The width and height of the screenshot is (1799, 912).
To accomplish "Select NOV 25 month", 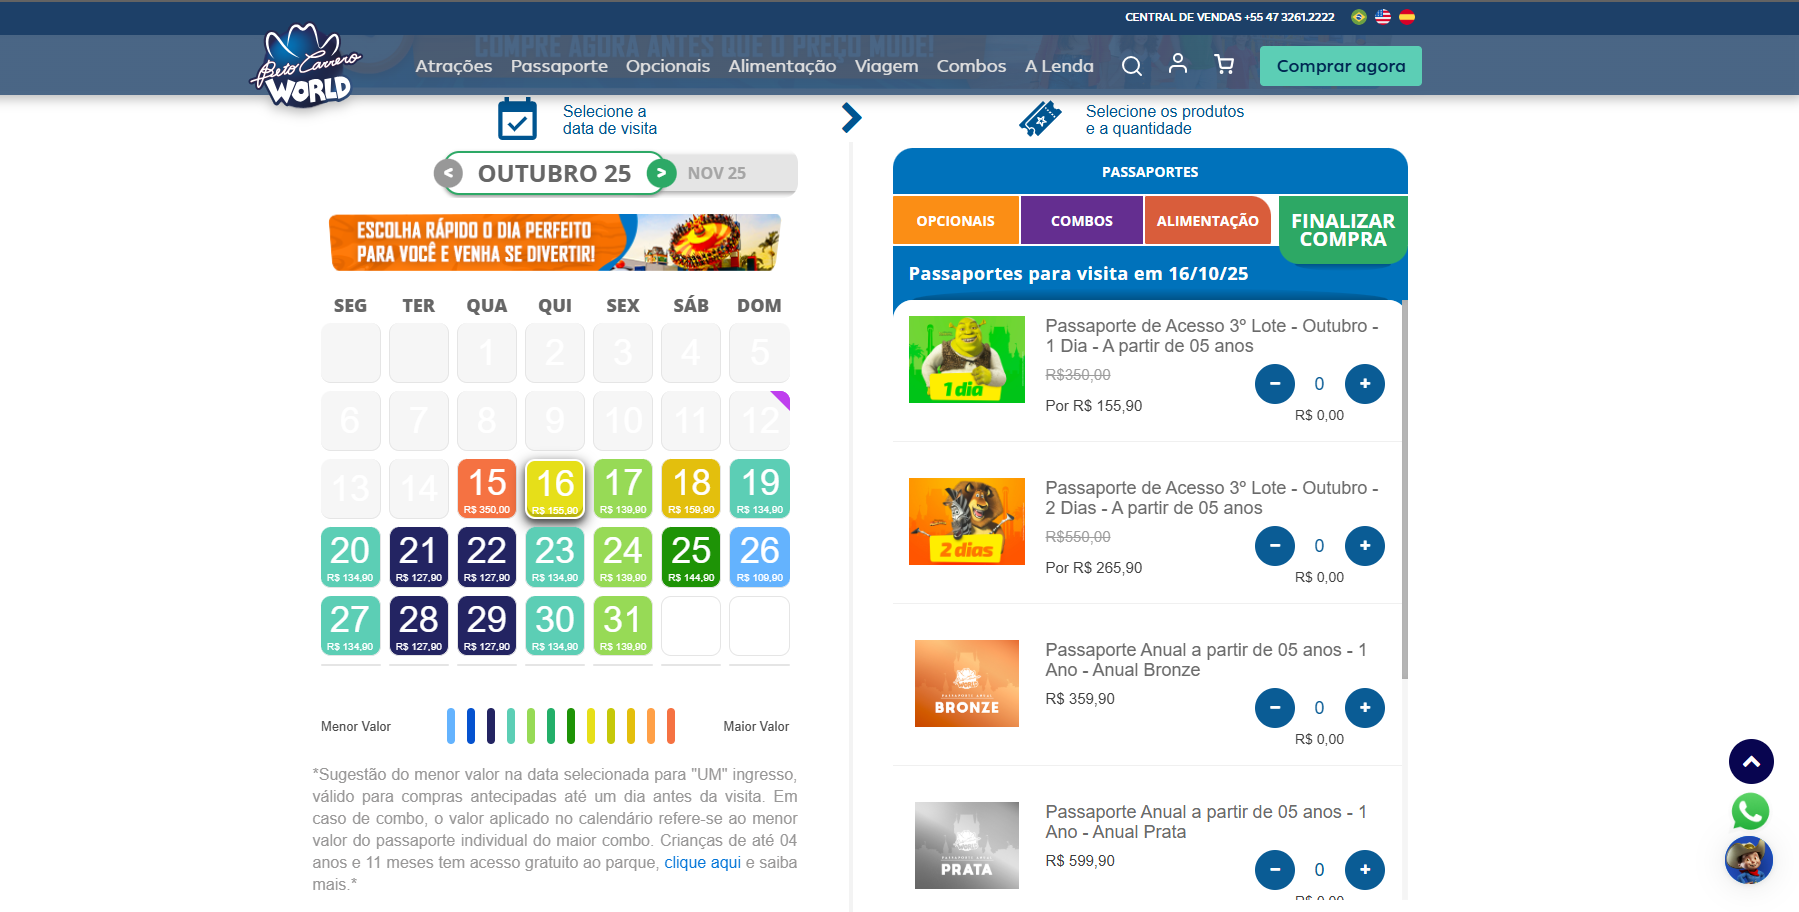I will 717,173.
